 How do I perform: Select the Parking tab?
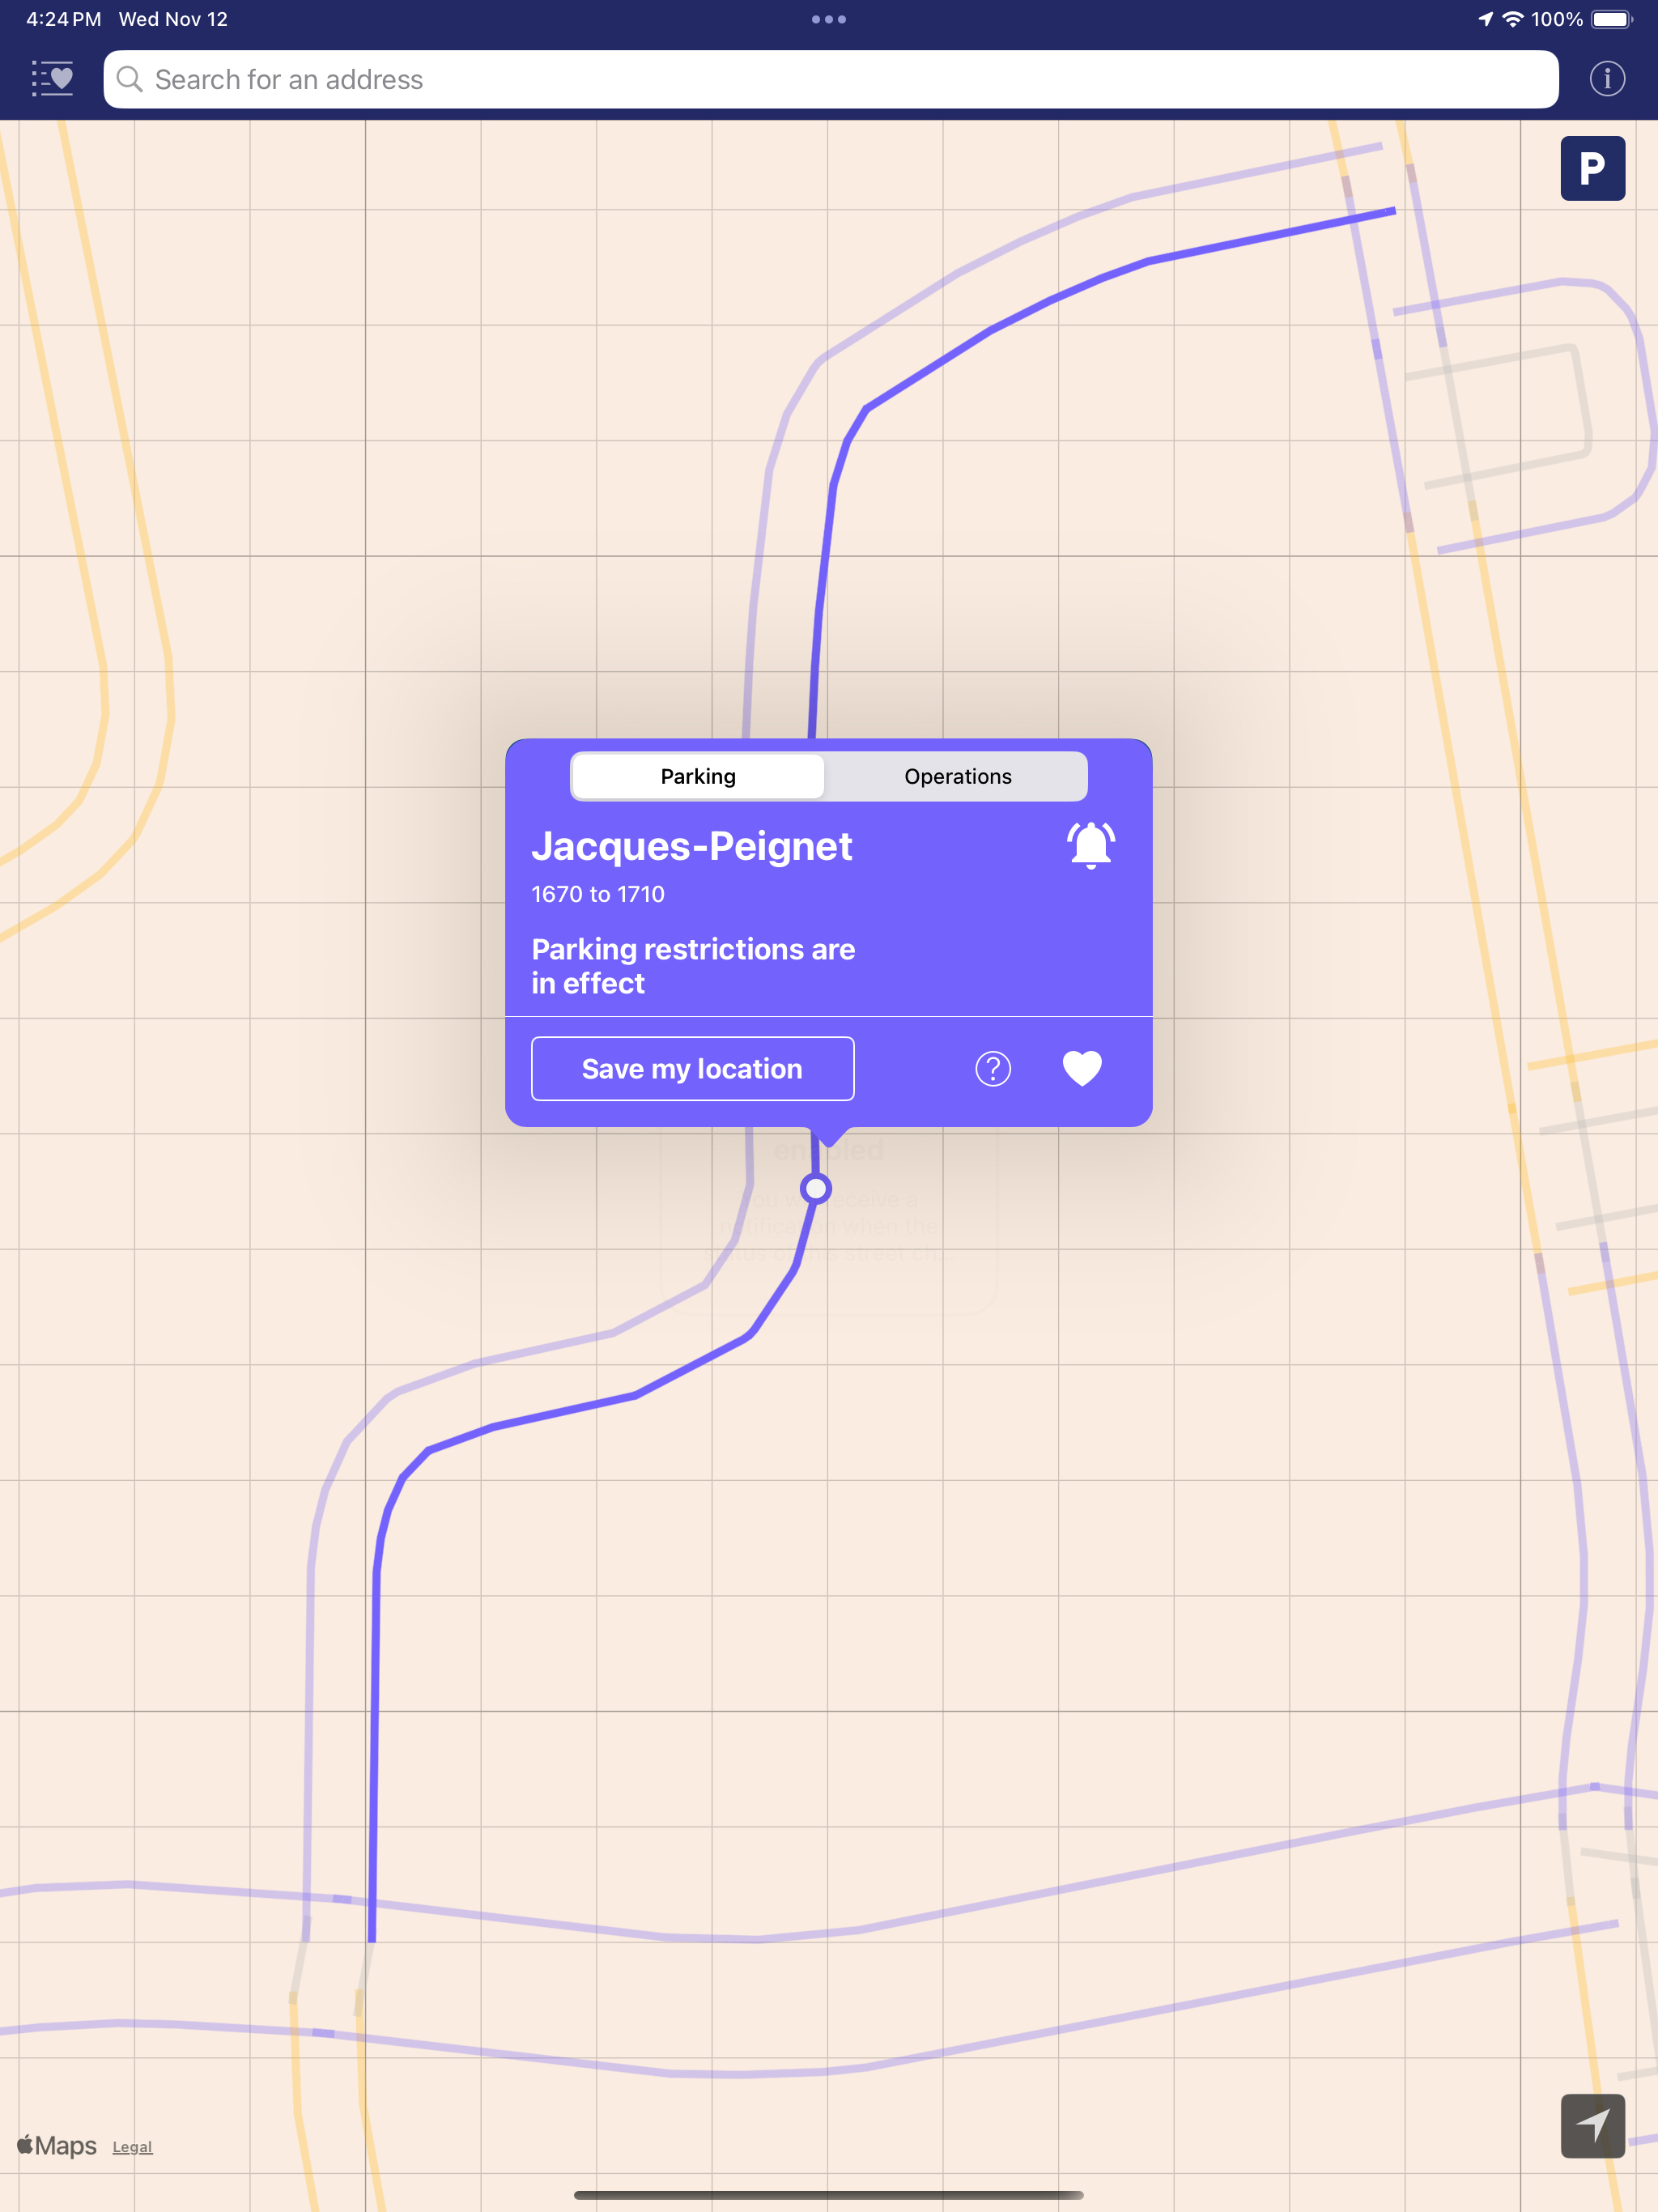click(698, 776)
